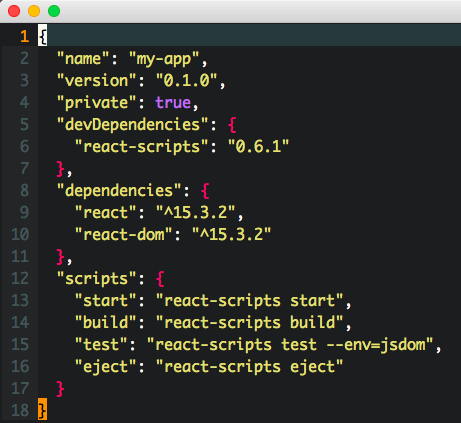Click the opening brace on line 1
The height and width of the screenshot is (423, 461).
(x=42, y=36)
